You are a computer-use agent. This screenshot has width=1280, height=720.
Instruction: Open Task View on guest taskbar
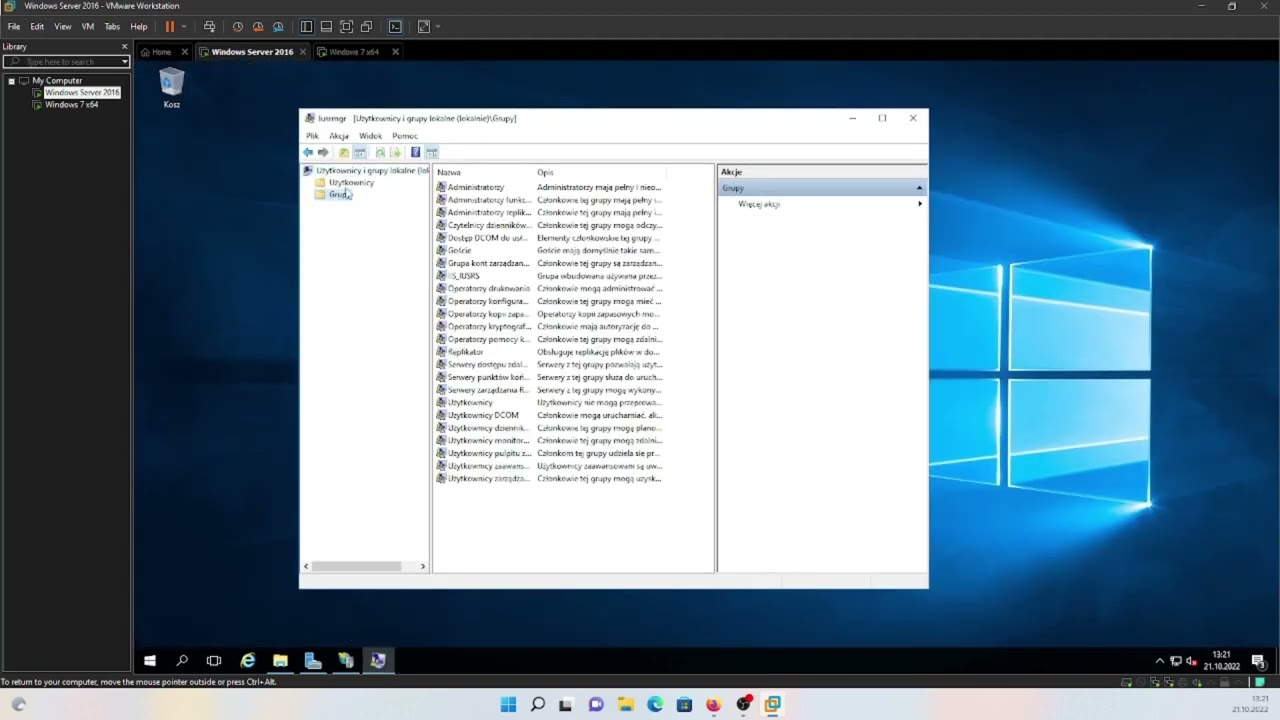(x=214, y=661)
